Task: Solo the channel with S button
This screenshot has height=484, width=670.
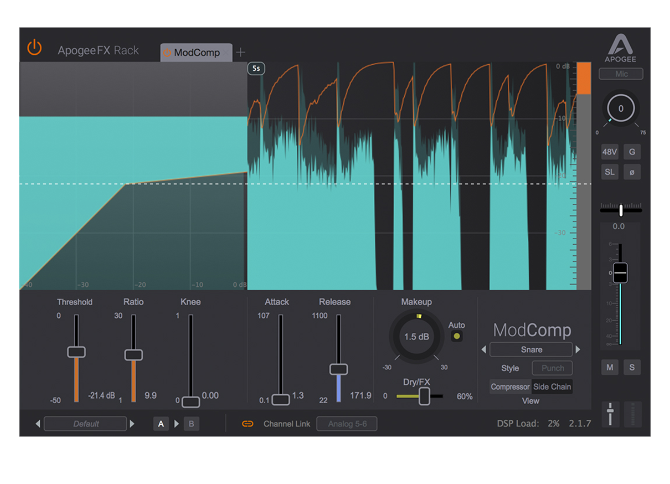Action: click(x=632, y=367)
